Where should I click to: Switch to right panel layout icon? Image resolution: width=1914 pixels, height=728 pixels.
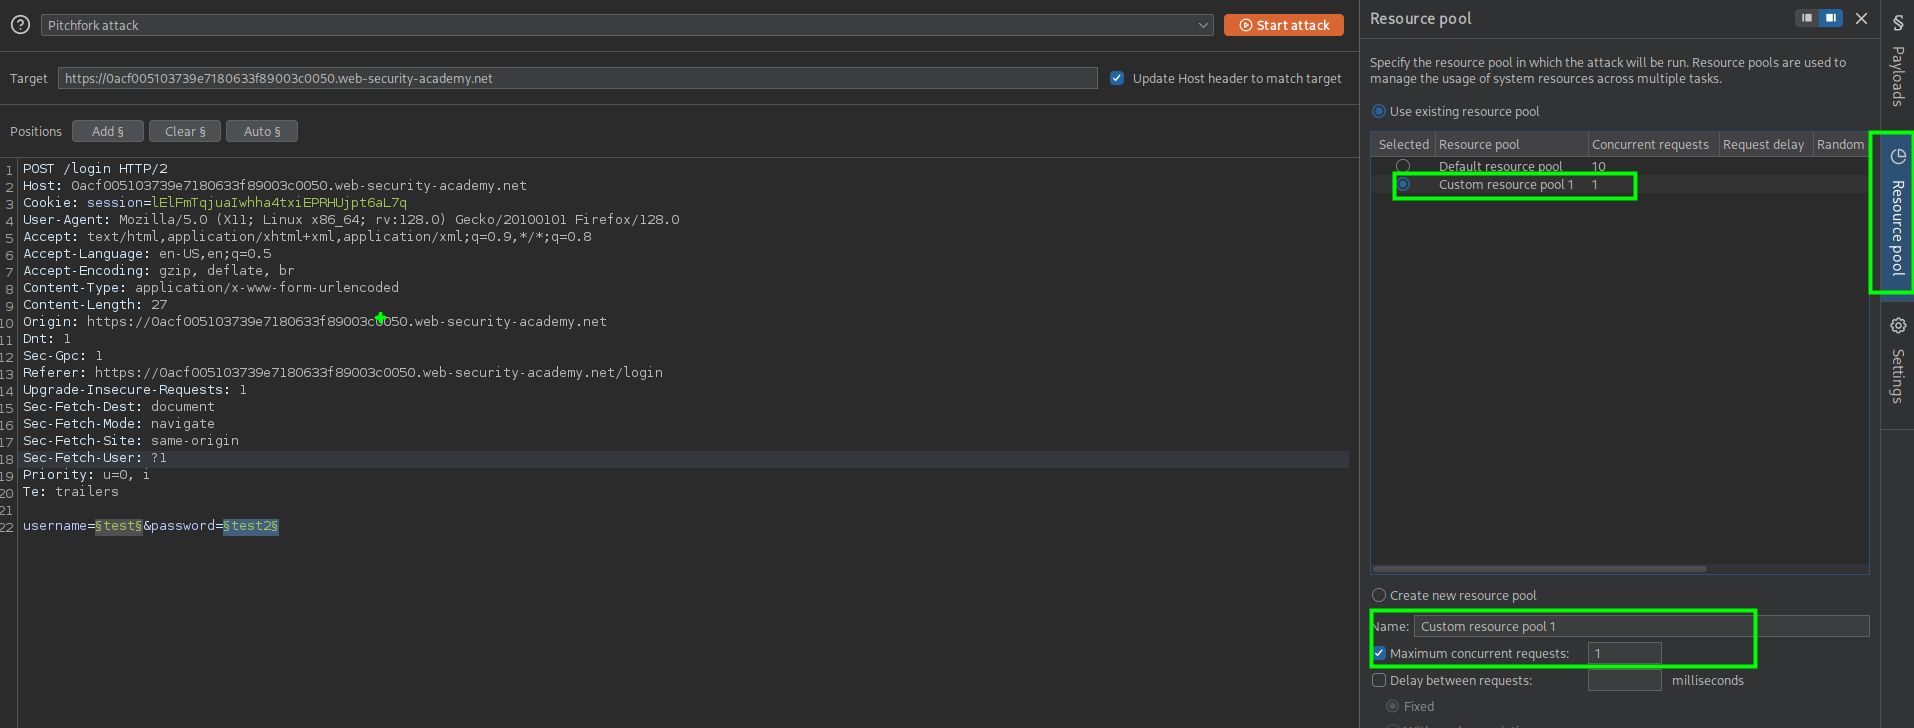tap(1830, 18)
